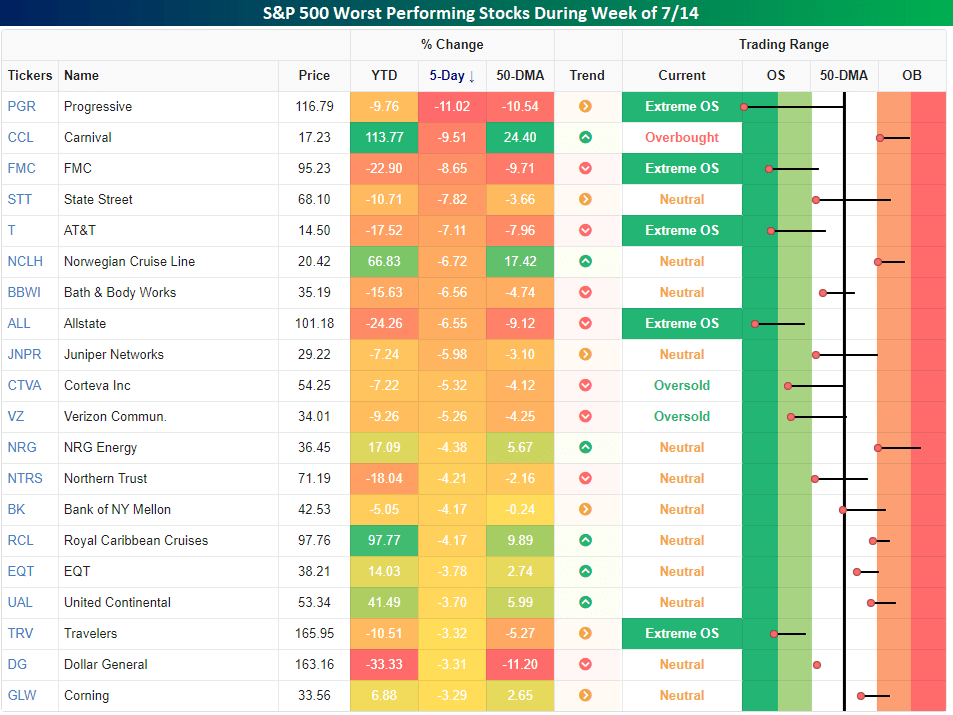Click the Extreme OS badge for Allstate

tap(681, 323)
